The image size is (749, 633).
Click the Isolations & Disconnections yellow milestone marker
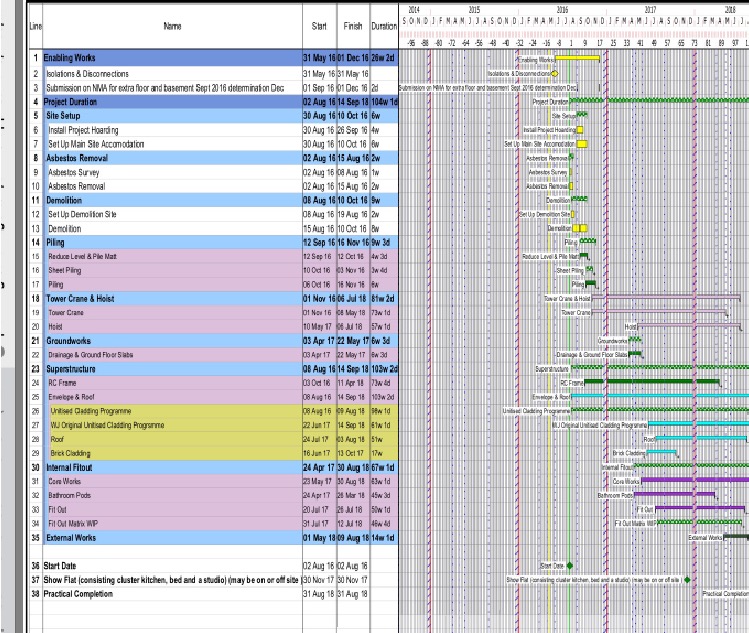(555, 73)
